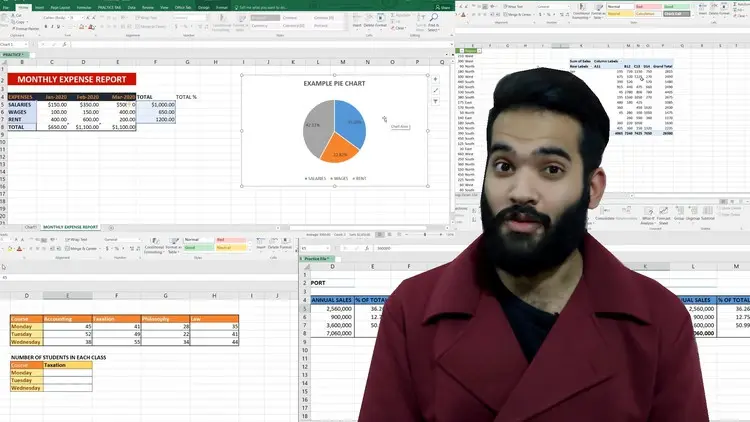Select the EXAMPLE PIE CHART title

click(x=334, y=83)
